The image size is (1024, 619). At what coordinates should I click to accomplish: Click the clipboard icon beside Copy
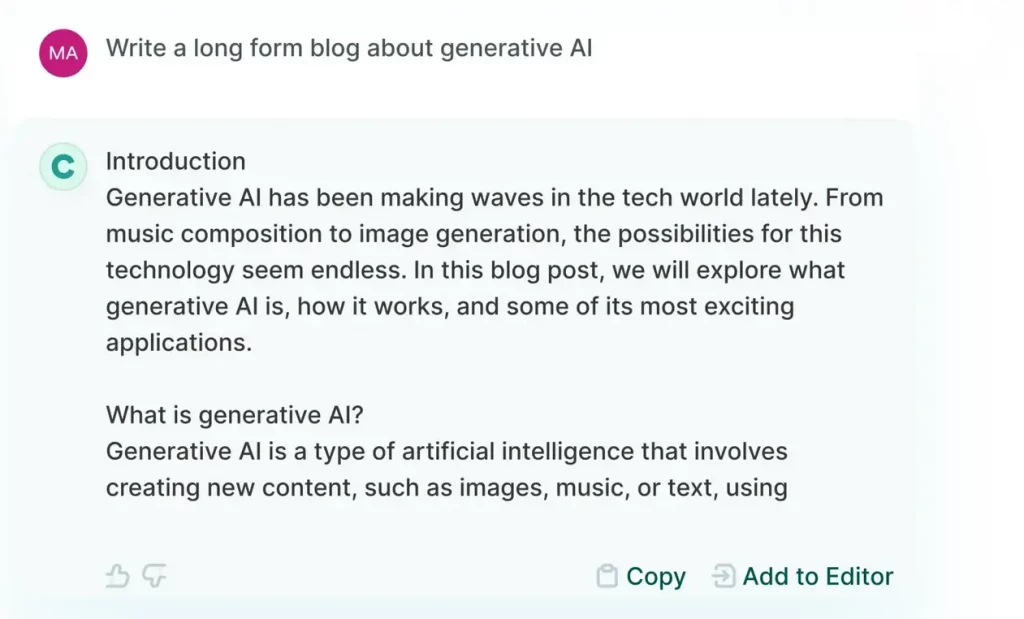[606, 576]
